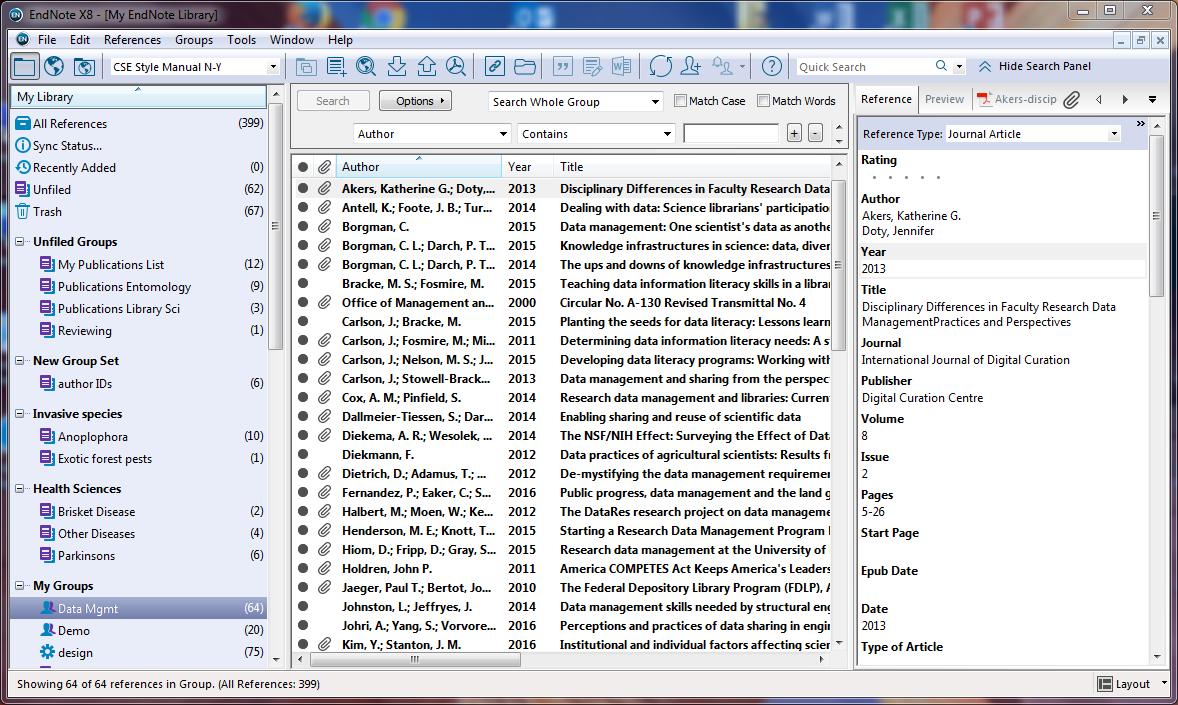This screenshot has width=1178, height=705.
Task: Click the reference list vertical scrollbar
Action: click(x=838, y=265)
